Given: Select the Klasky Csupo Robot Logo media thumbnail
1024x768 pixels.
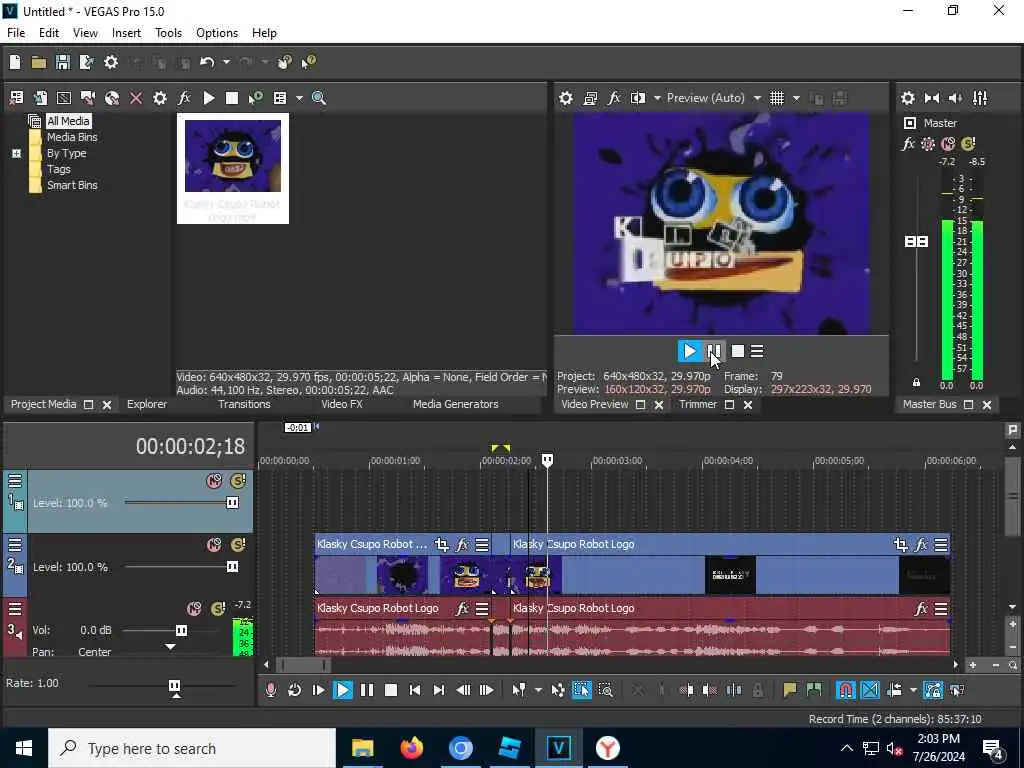Looking at the screenshot, I should 232,168.
